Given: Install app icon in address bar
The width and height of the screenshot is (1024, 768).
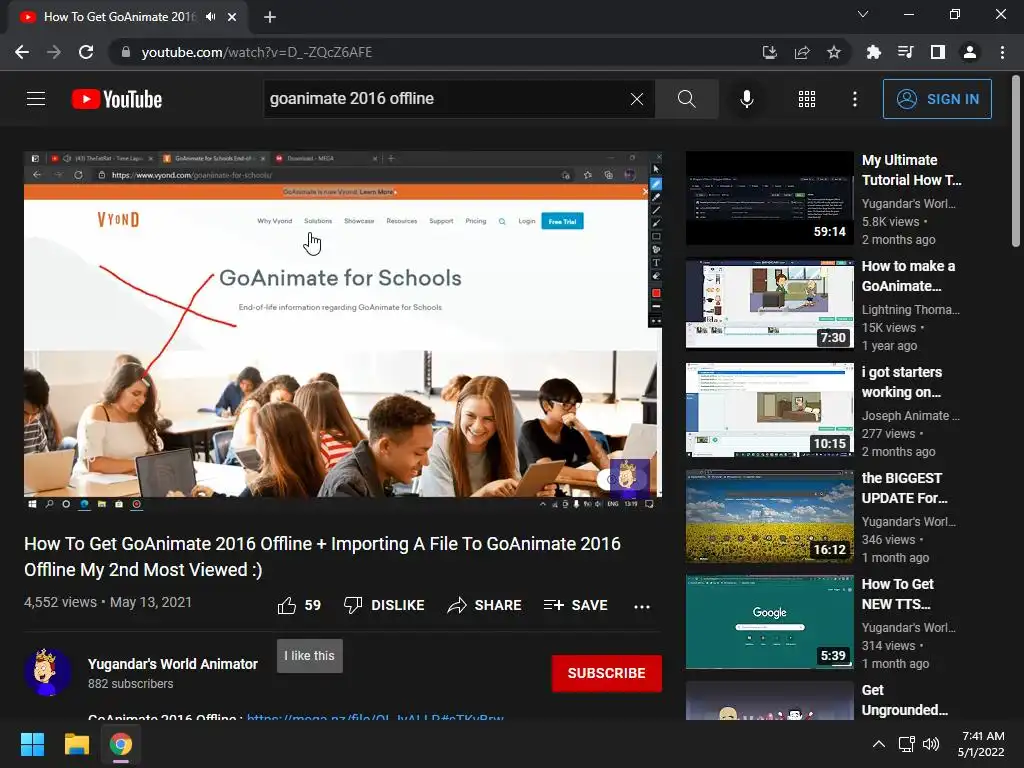Looking at the screenshot, I should click(770, 52).
